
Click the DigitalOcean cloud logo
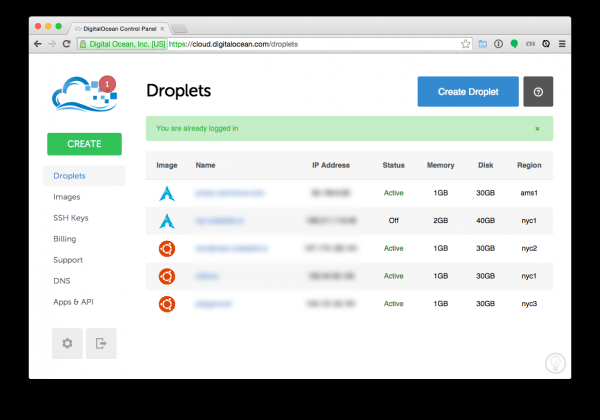point(80,94)
